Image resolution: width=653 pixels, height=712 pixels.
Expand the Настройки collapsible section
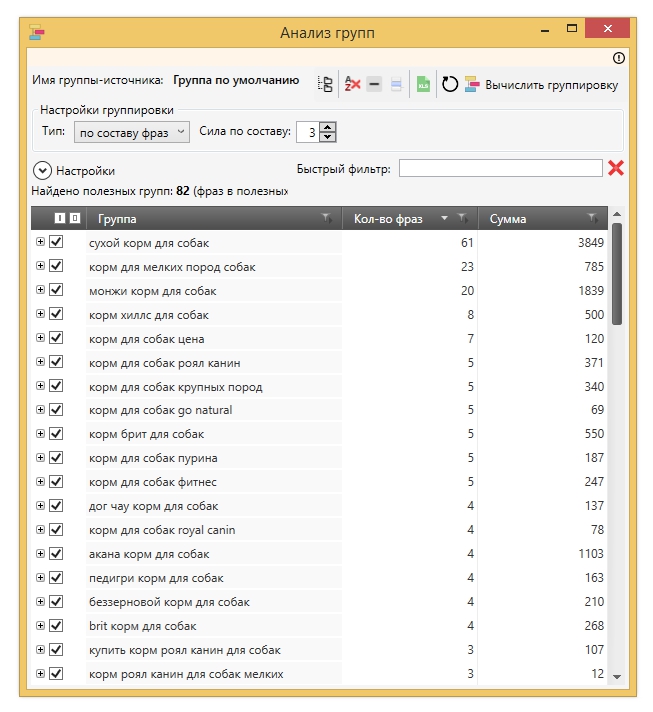pos(42,171)
